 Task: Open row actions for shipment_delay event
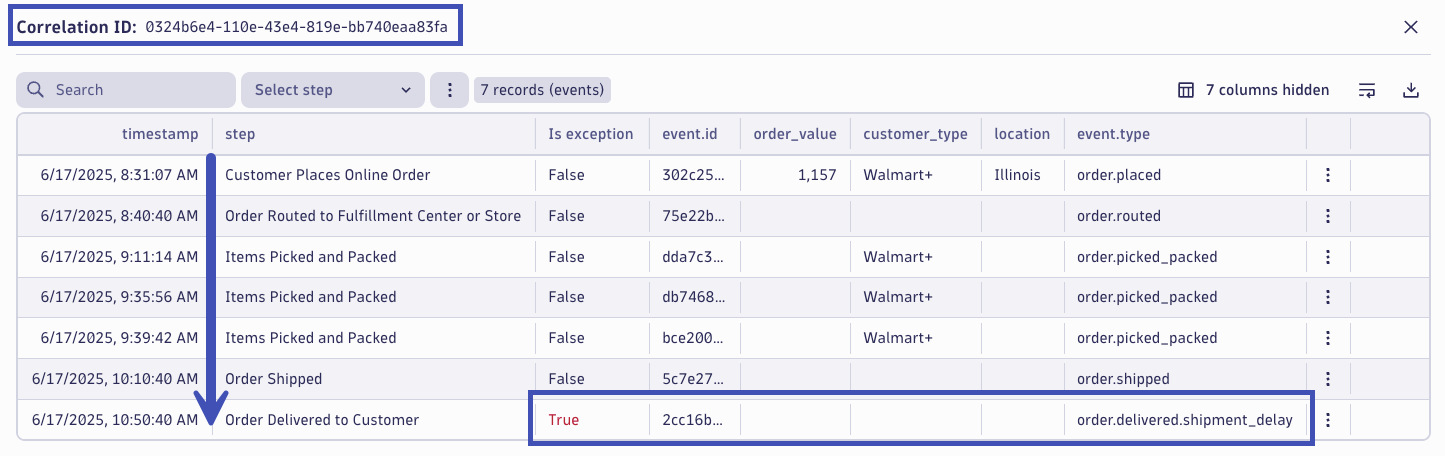[1328, 420]
